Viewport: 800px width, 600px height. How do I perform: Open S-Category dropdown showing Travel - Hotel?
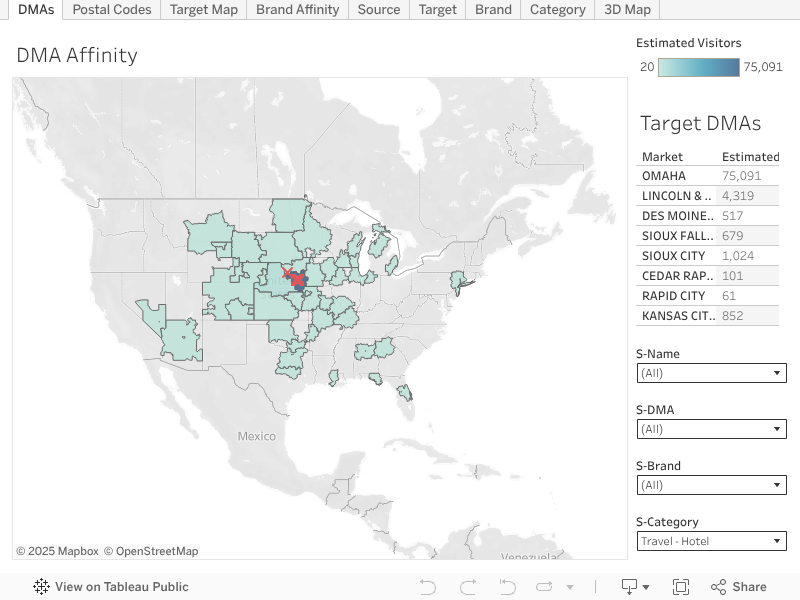[x=711, y=541]
